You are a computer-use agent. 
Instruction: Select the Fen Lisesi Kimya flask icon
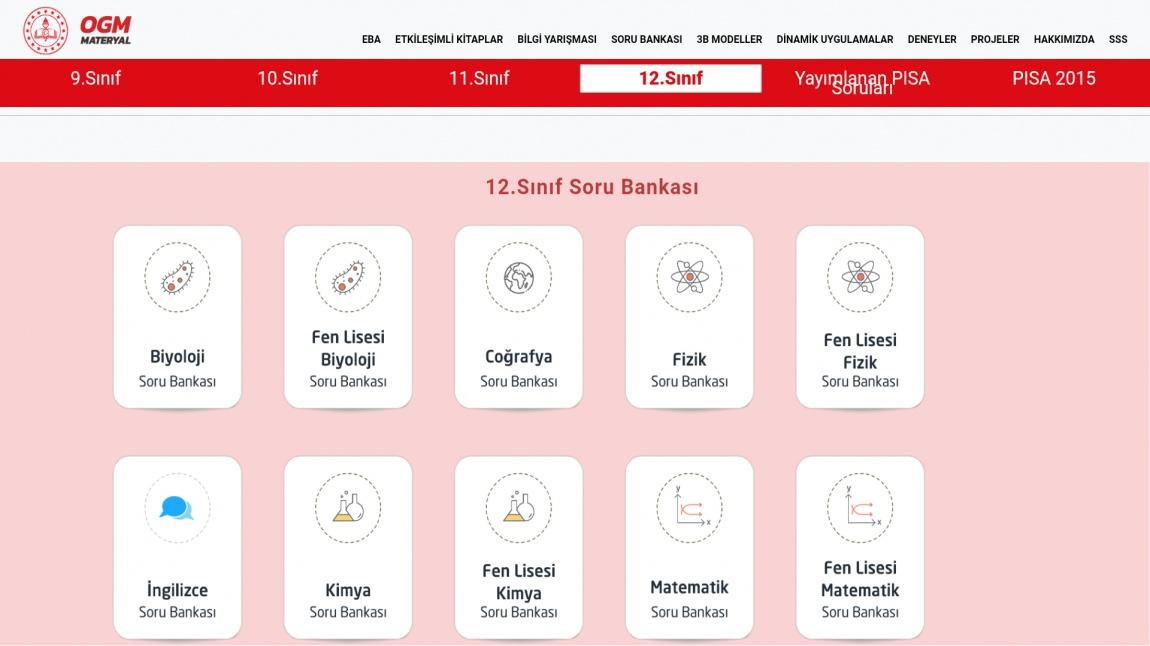coord(518,507)
